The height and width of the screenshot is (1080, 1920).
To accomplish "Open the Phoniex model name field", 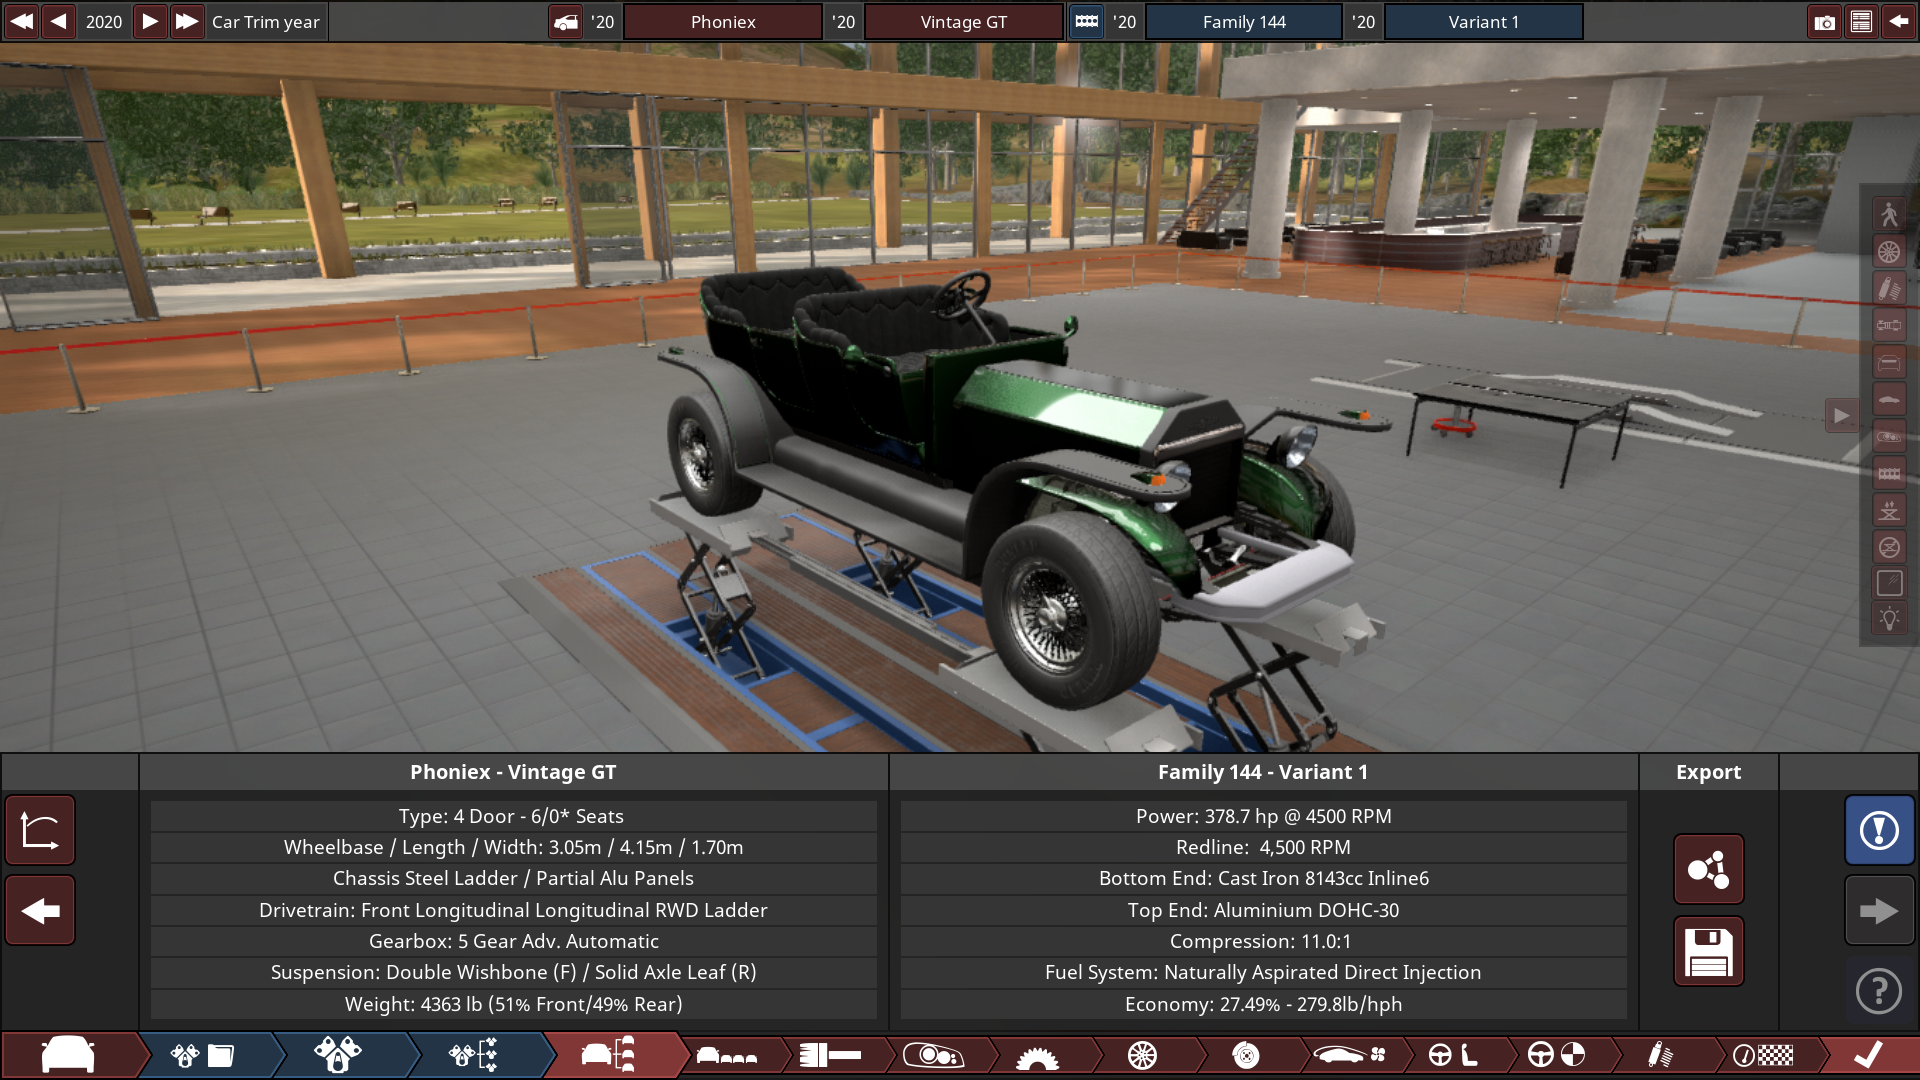I will click(723, 22).
